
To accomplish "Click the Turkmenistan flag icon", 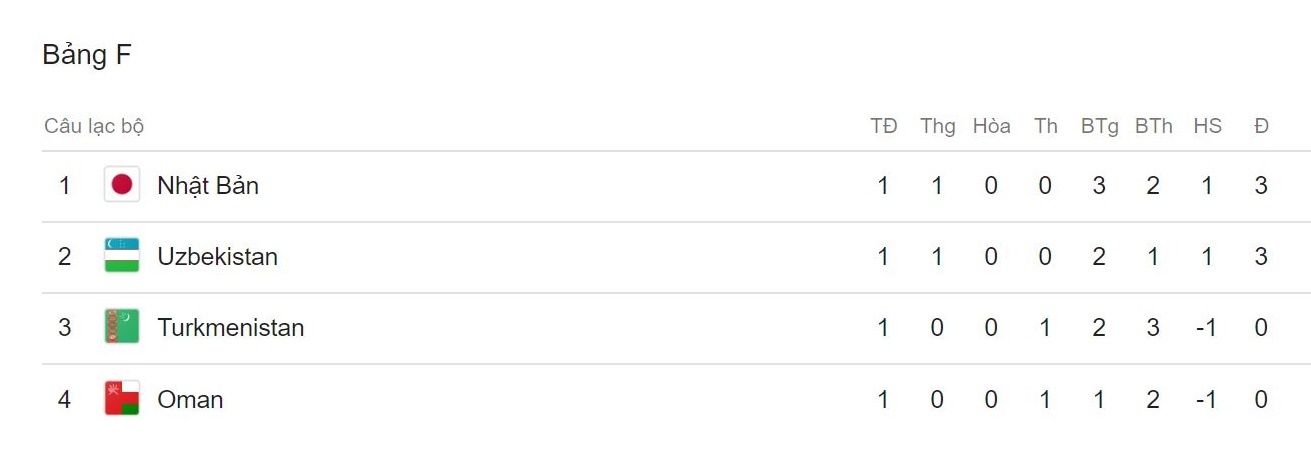I will point(122,327).
